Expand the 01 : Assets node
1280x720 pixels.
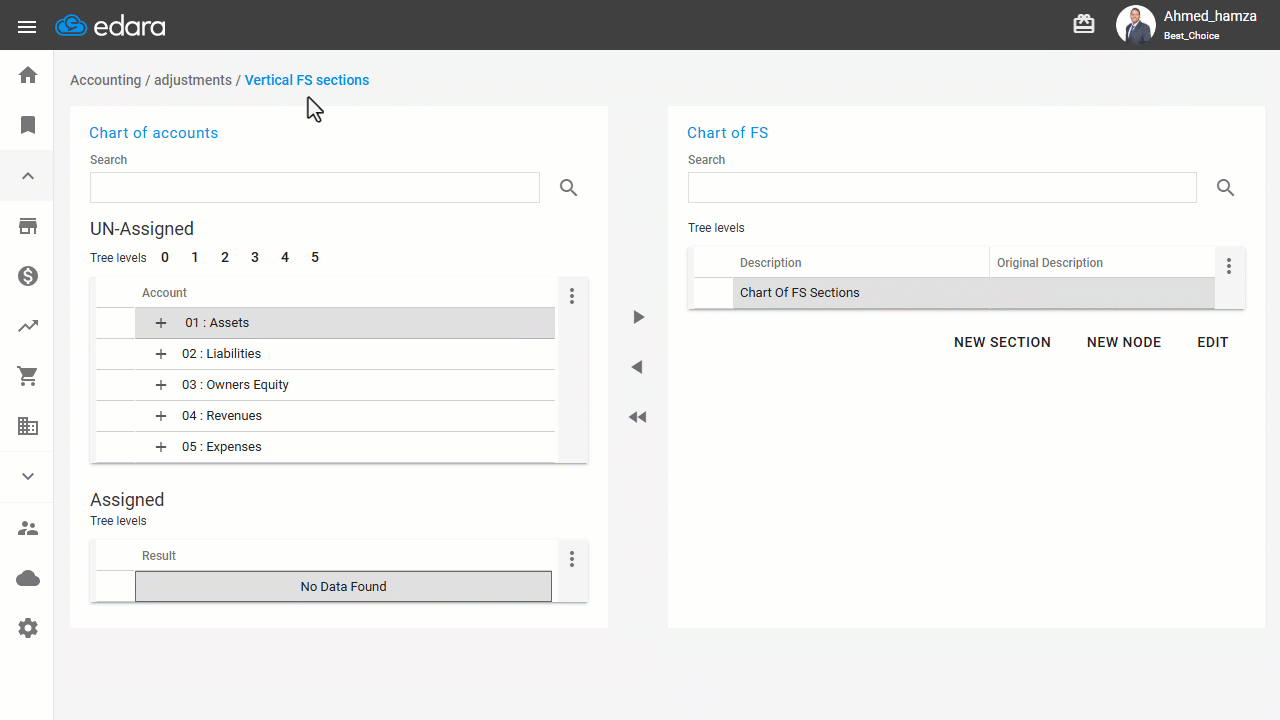pyautogui.click(x=161, y=323)
